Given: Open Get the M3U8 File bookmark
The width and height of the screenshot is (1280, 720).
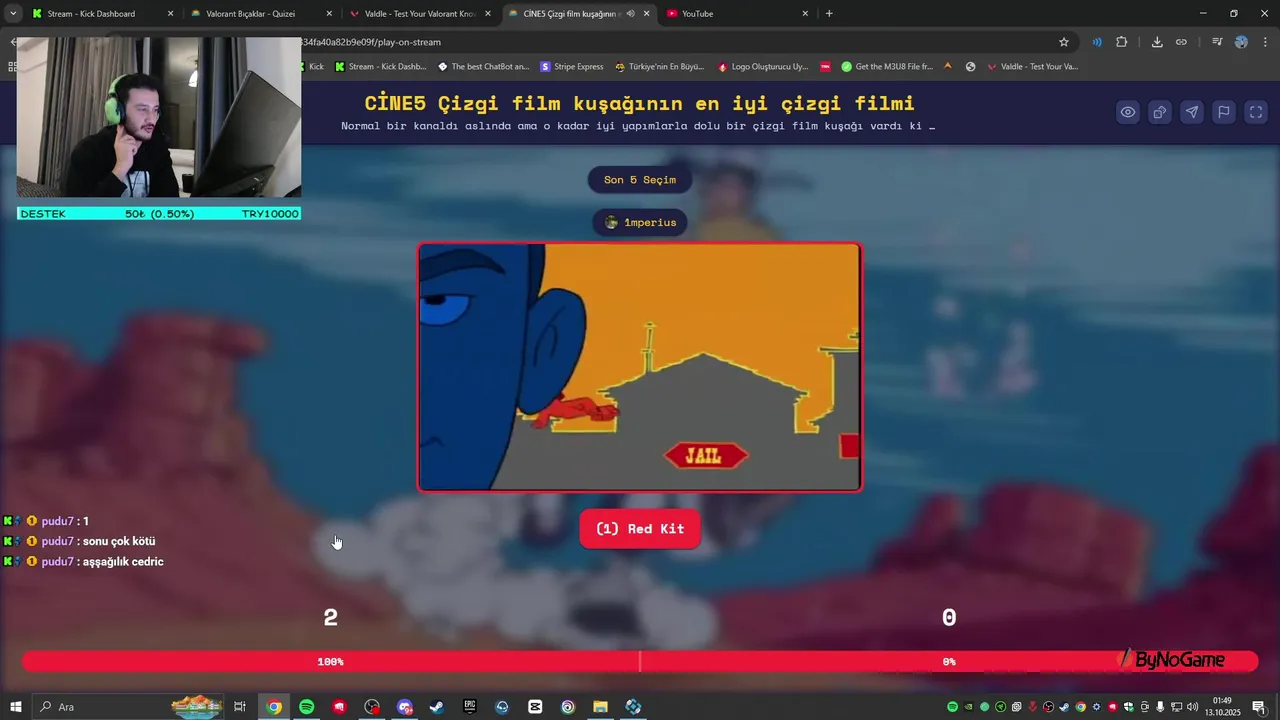Looking at the screenshot, I should point(887,67).
